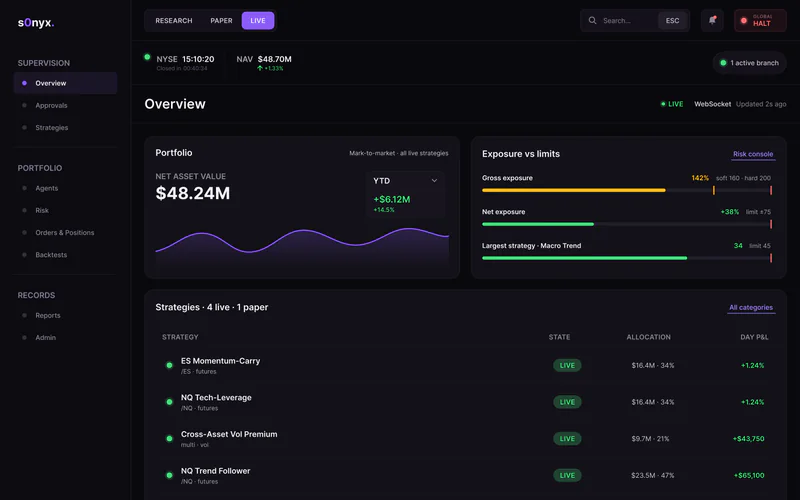Sort by the ALLOCATION column header
This screenshot has height=500, width=800.
pos(648,337)
